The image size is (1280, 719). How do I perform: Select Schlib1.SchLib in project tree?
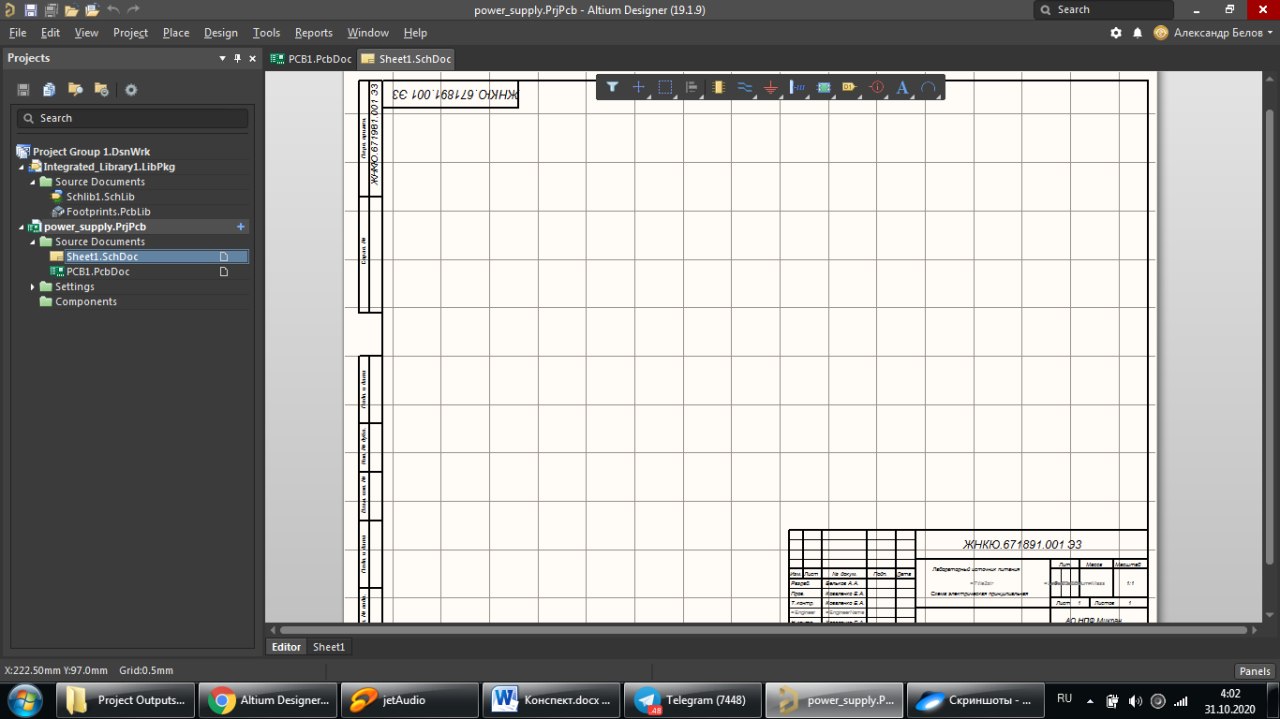click(x=100, y=197)
